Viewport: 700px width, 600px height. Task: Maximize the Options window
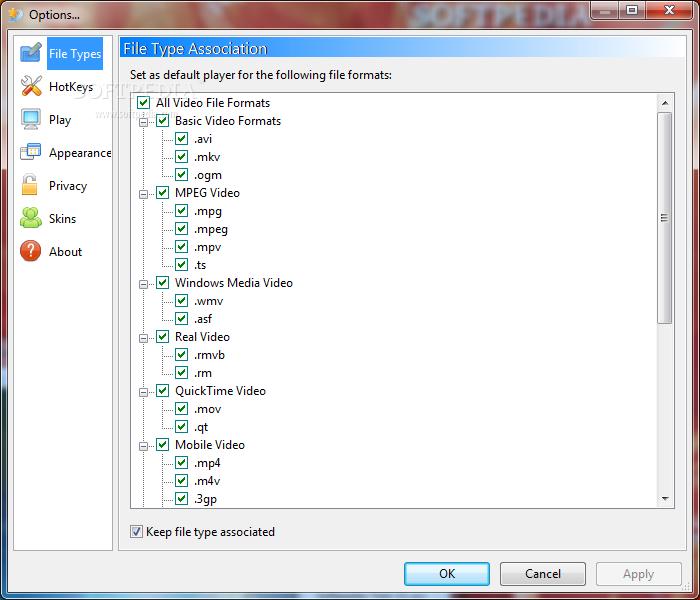632,10
